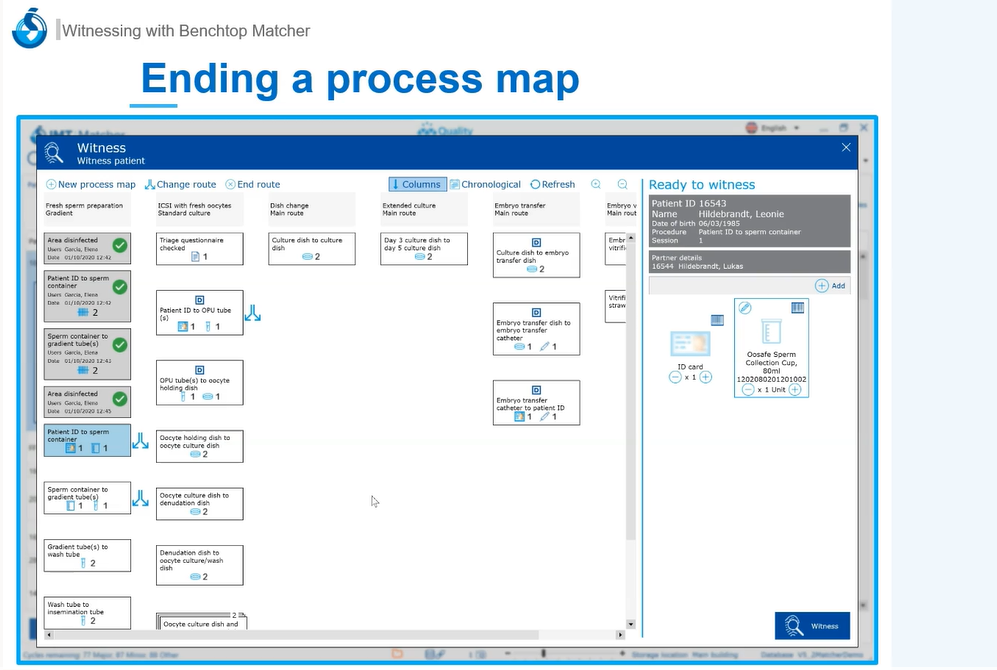997x670 pixels.
Task: Close the Witness dialog
Action: pos(846,148)
